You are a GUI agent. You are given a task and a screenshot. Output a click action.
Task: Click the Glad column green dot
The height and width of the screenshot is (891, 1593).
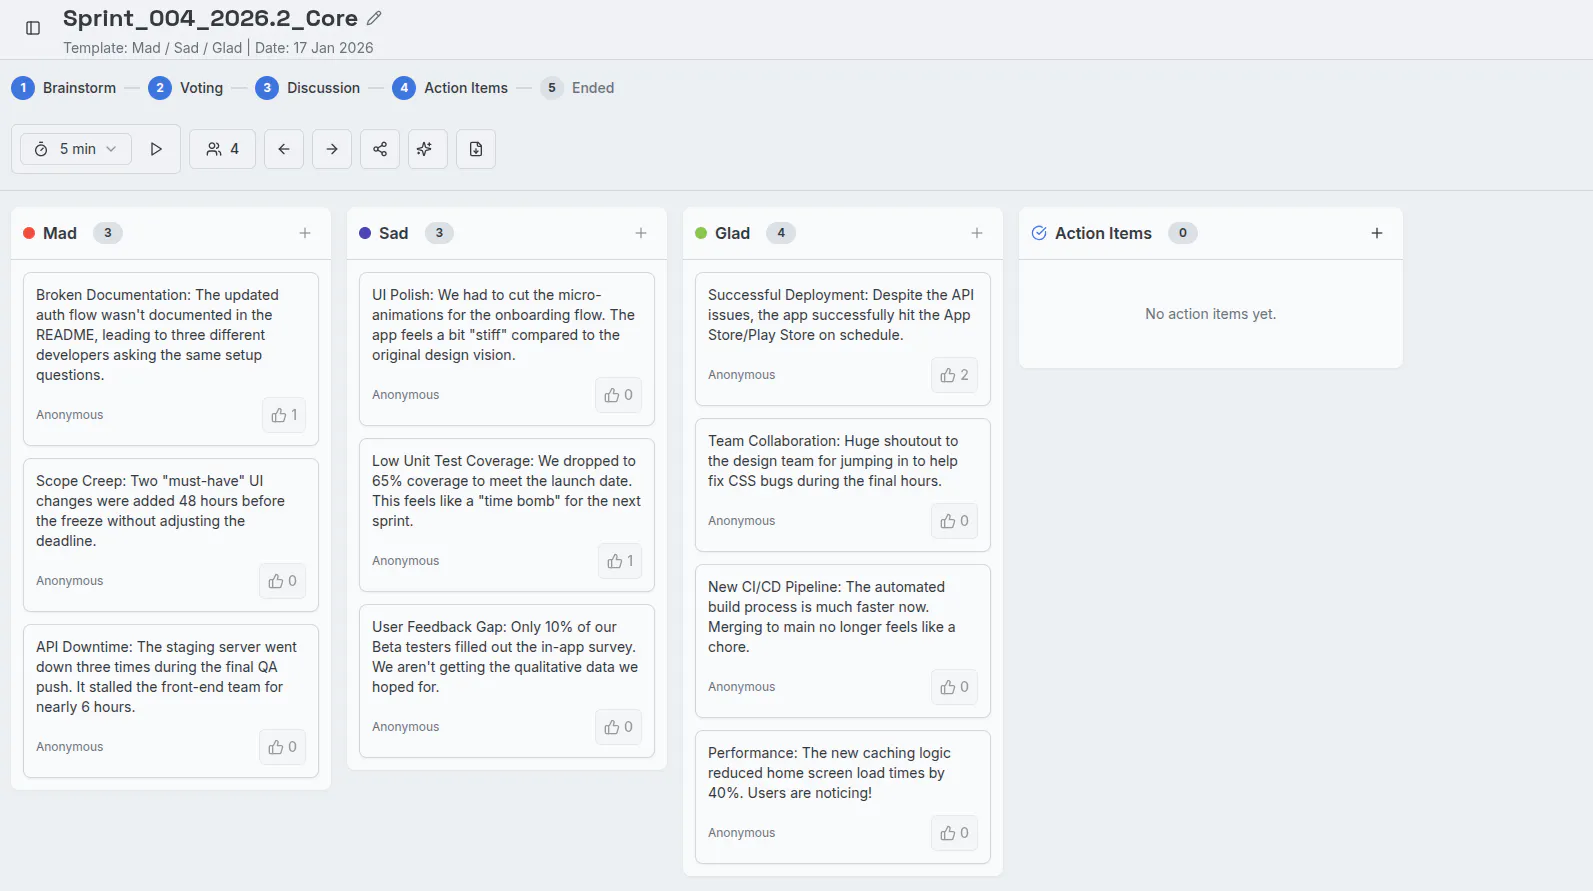click(701, 233)
